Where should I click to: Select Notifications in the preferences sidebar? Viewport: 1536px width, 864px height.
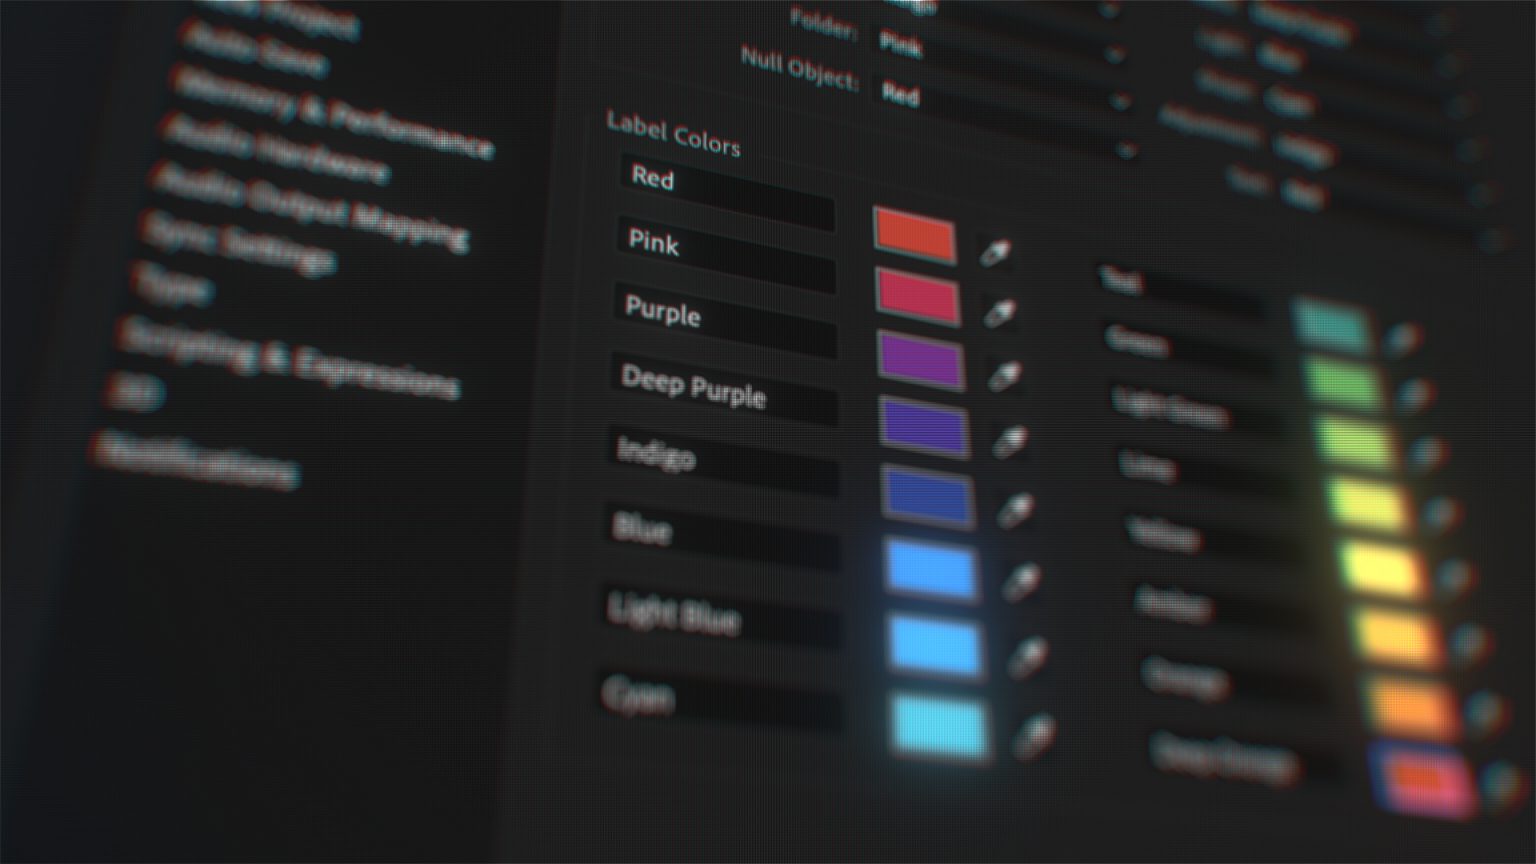coord(196,459)
